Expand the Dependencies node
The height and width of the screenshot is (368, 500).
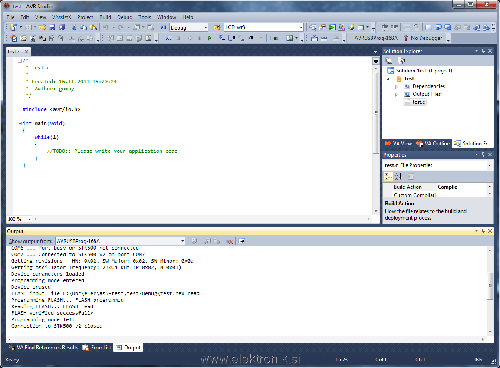pos(396,87)
